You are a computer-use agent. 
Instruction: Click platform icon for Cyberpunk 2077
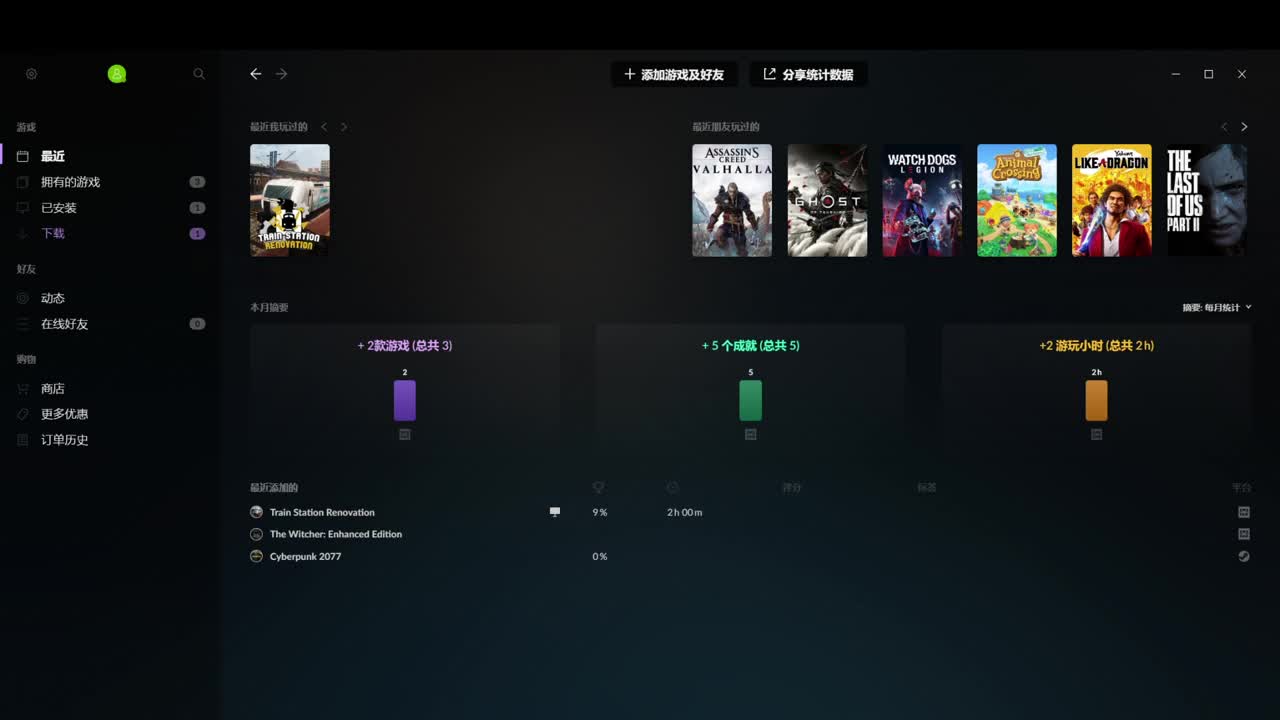tap(1244, 556)
